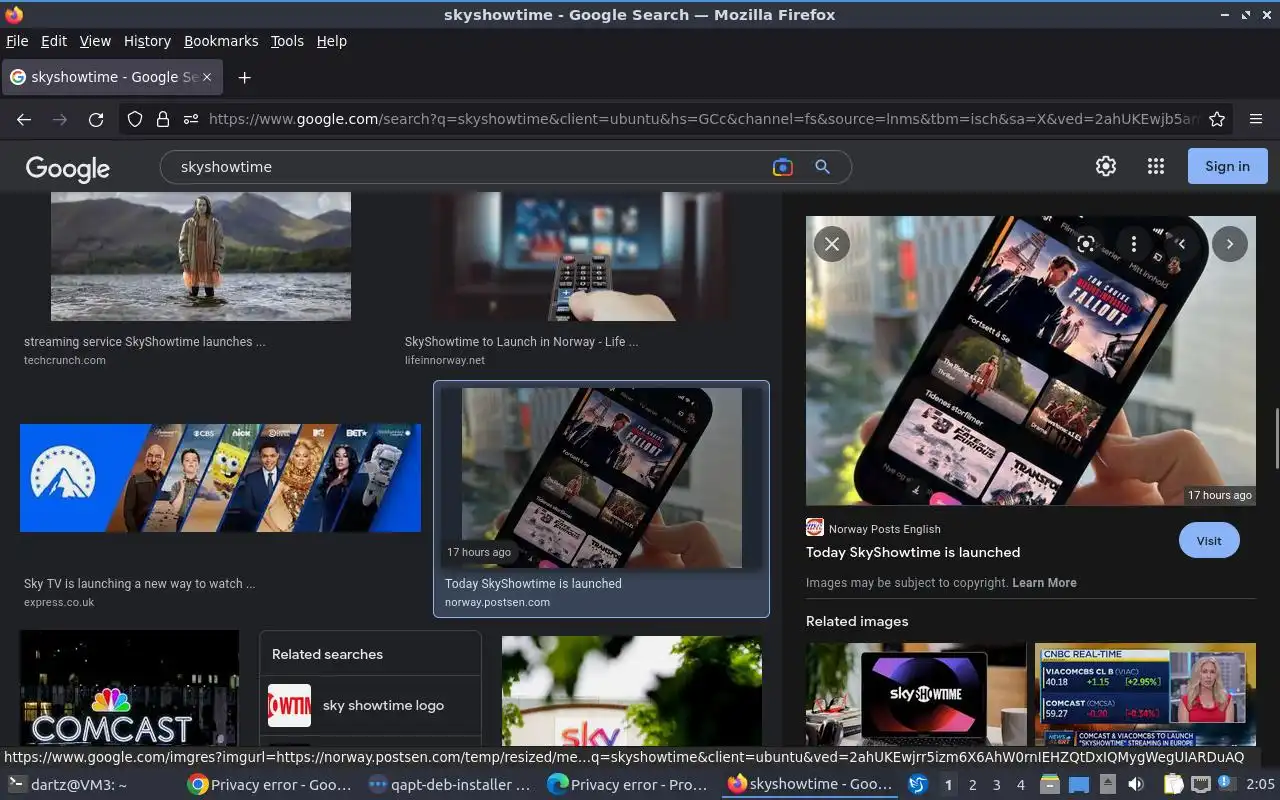Open the Tools menu
Screen dimensions: 1280x800
[287, 41]
